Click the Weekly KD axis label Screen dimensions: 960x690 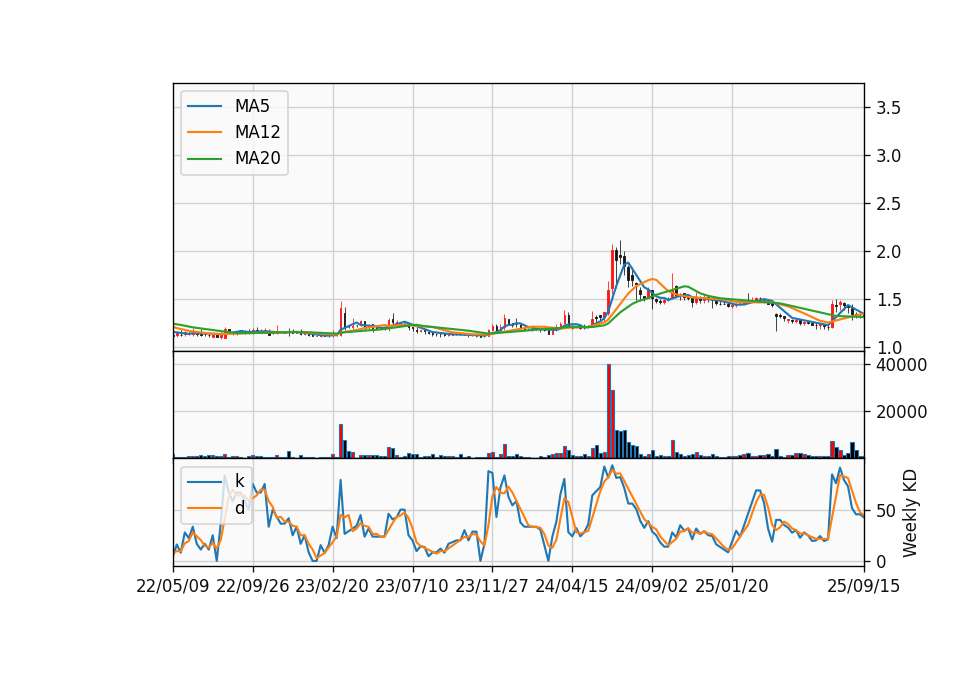tap(909, 513)
